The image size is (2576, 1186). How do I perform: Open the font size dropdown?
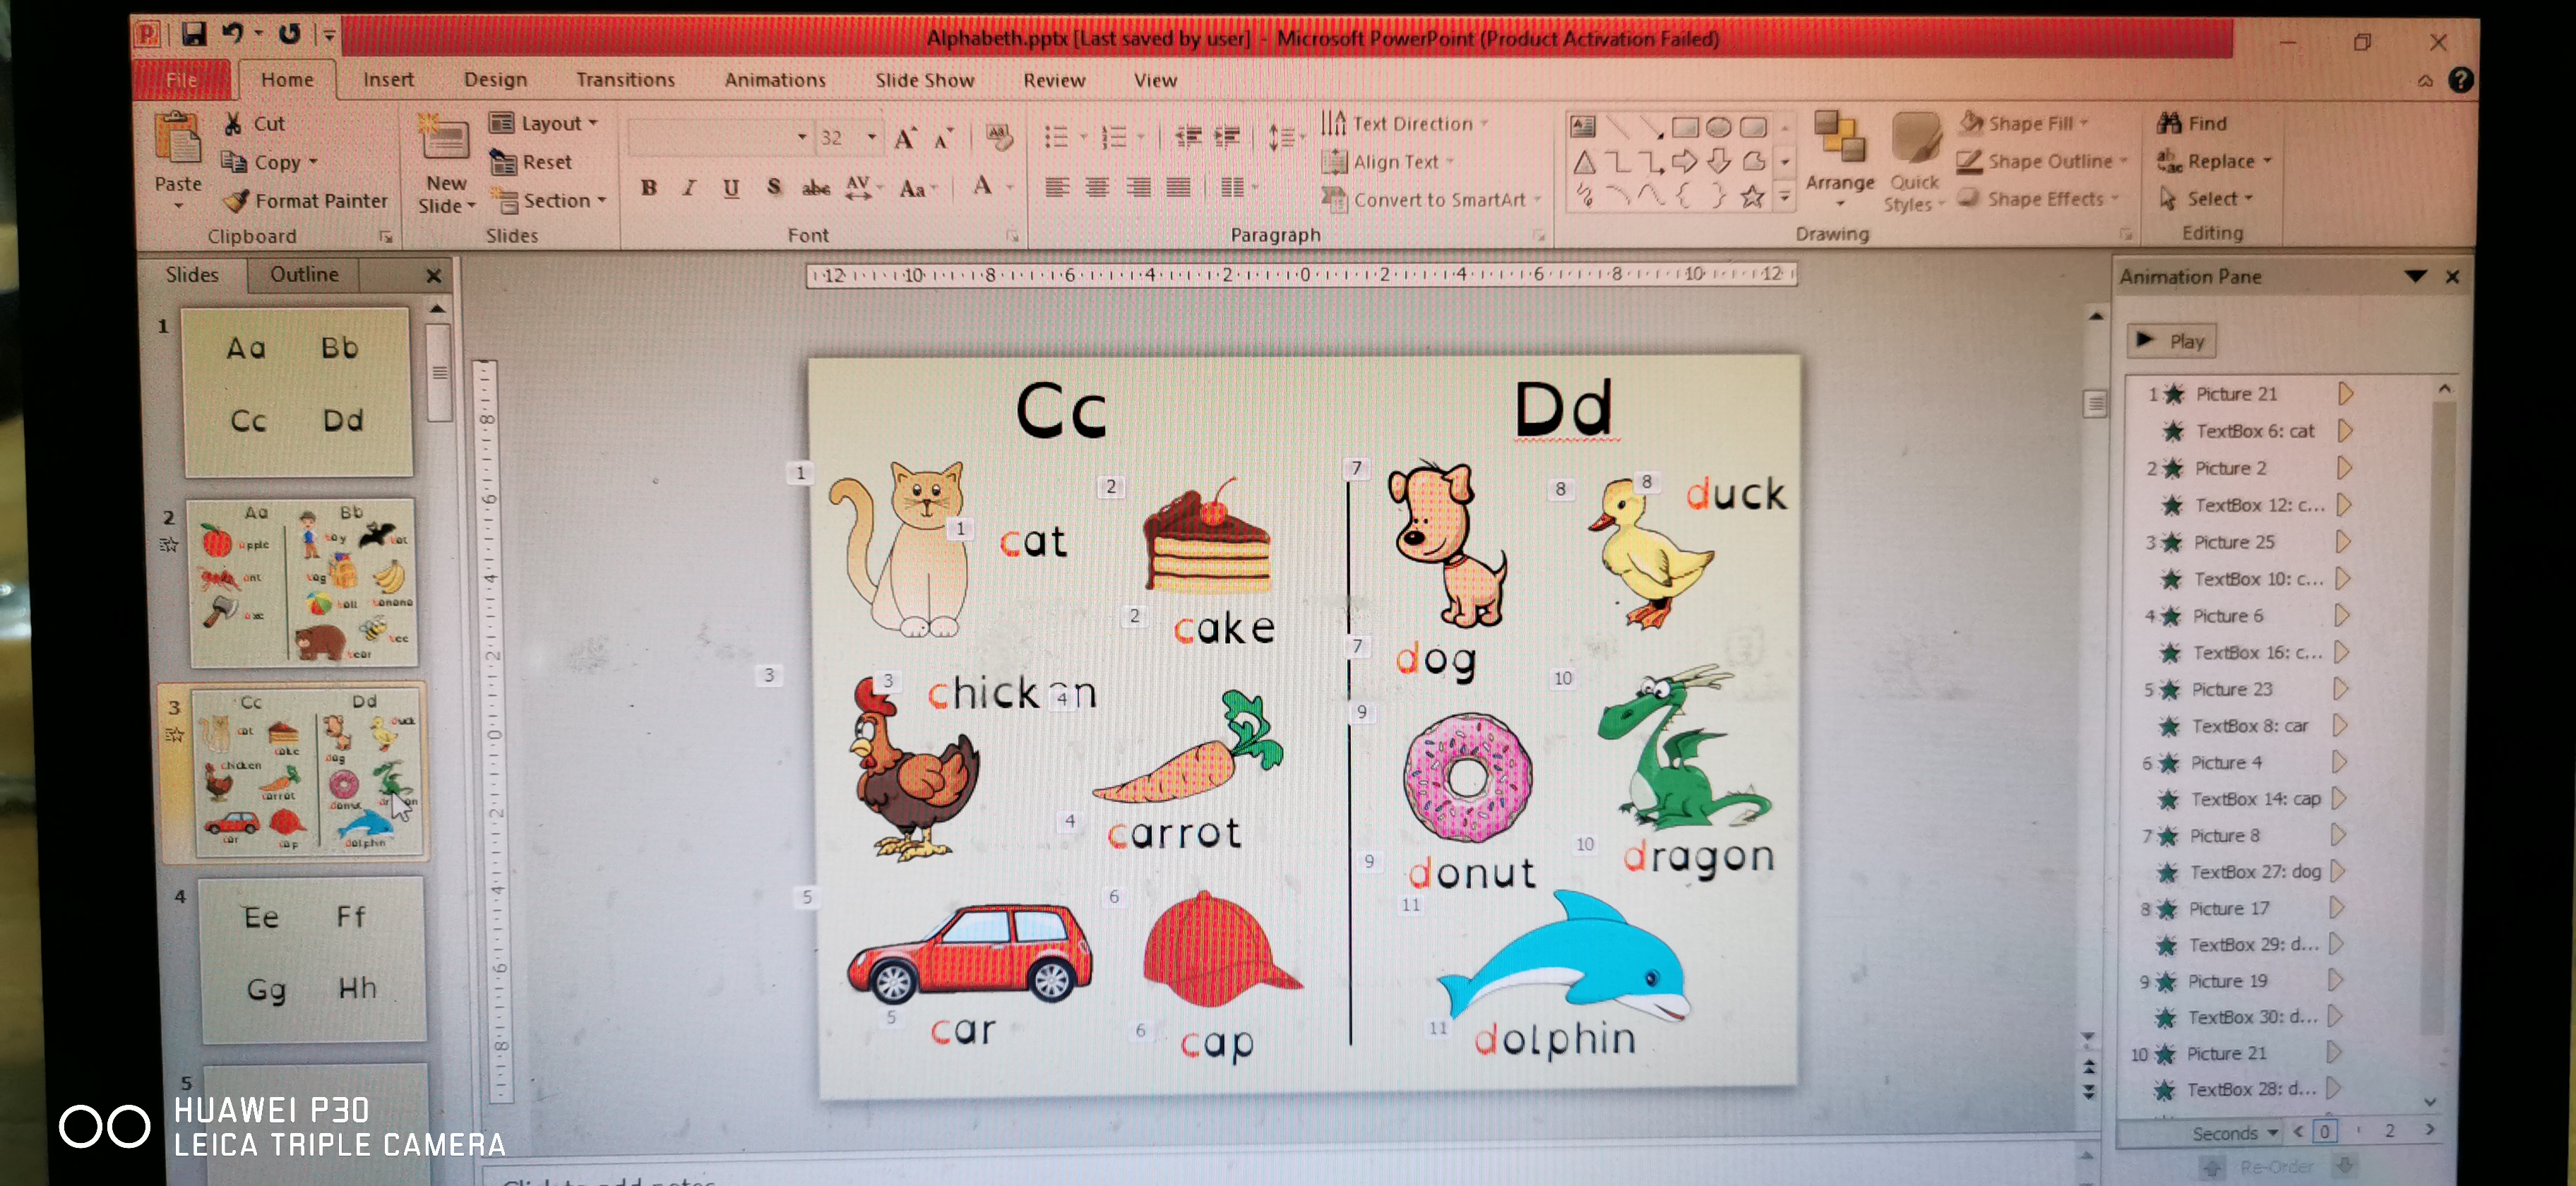click(x=872, y=137)
